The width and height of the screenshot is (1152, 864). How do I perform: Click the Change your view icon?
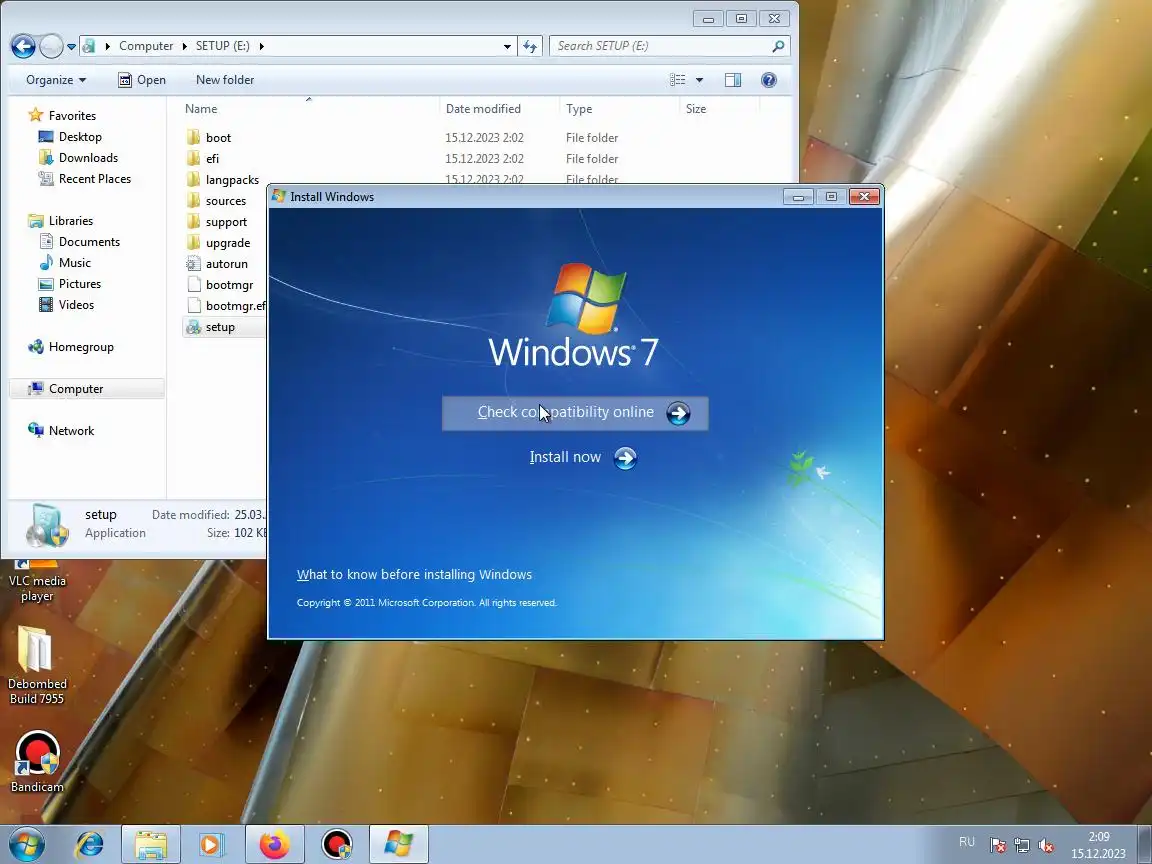click(677, 79)
